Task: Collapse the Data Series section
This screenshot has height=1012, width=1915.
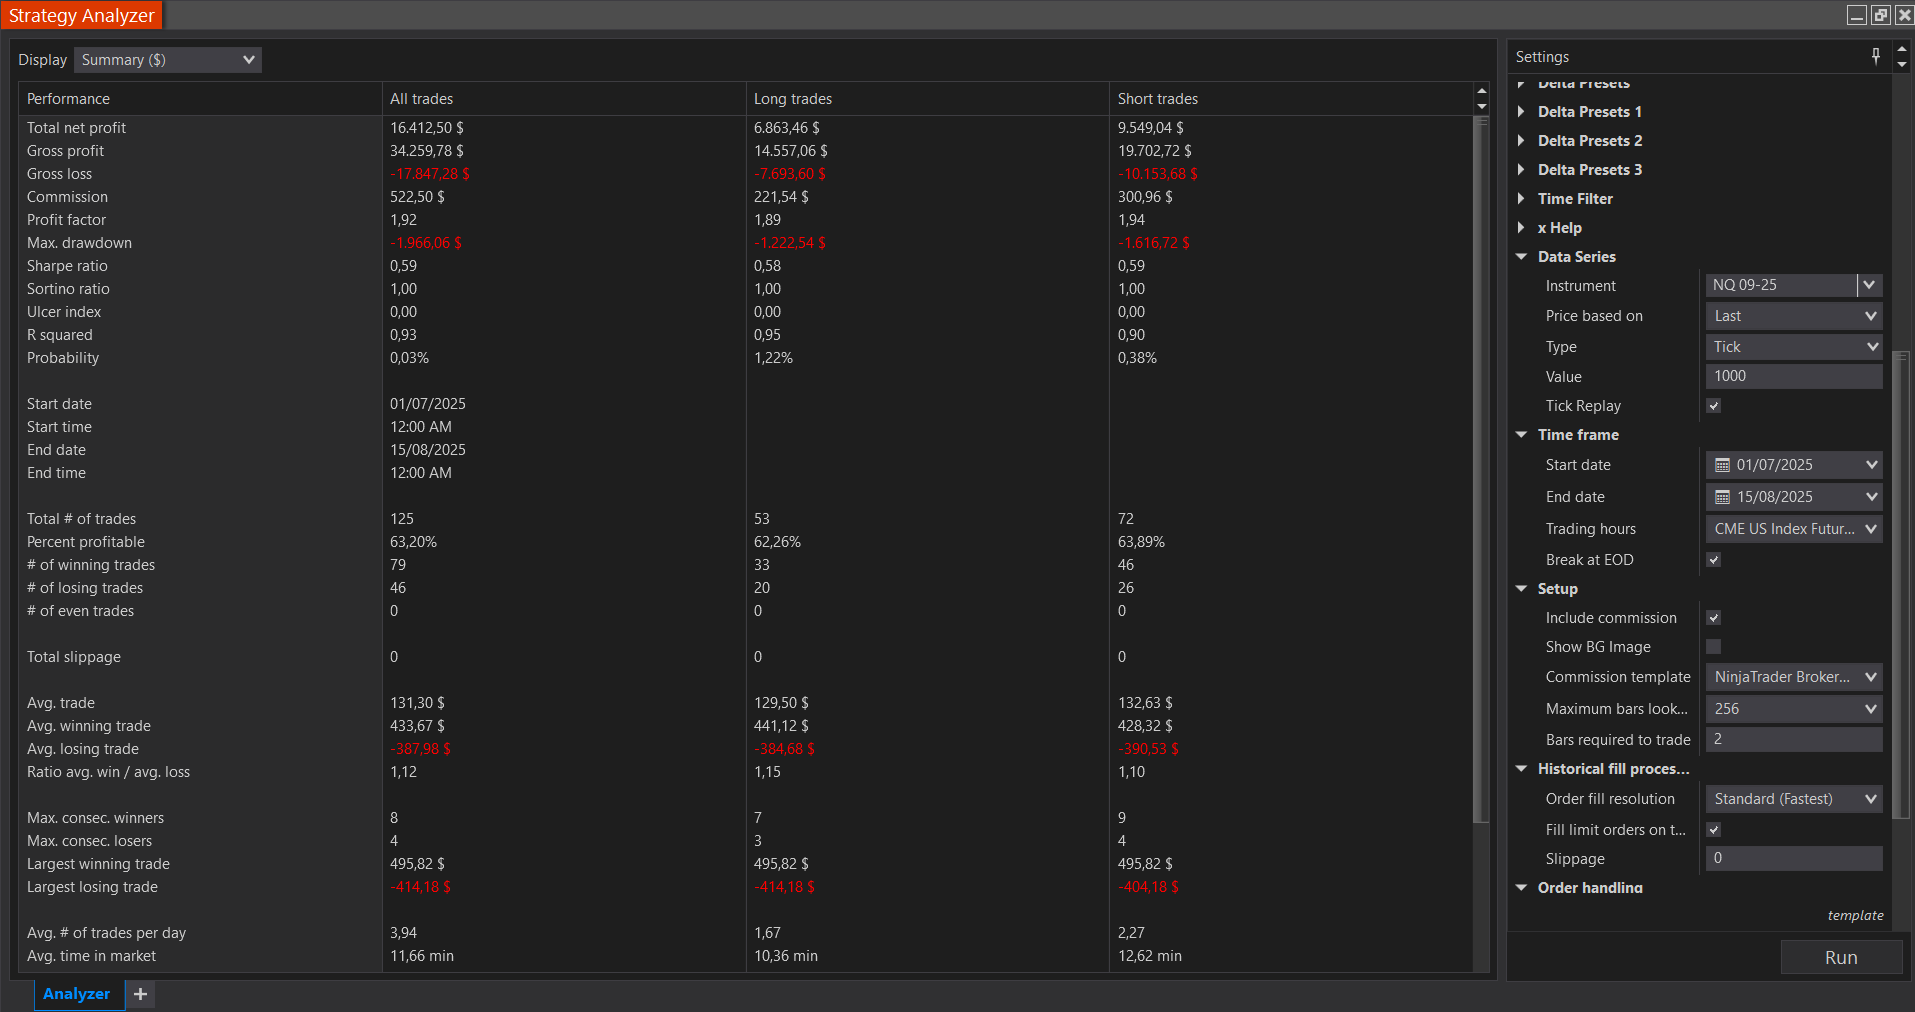Action: click(x=1521, y=257)
